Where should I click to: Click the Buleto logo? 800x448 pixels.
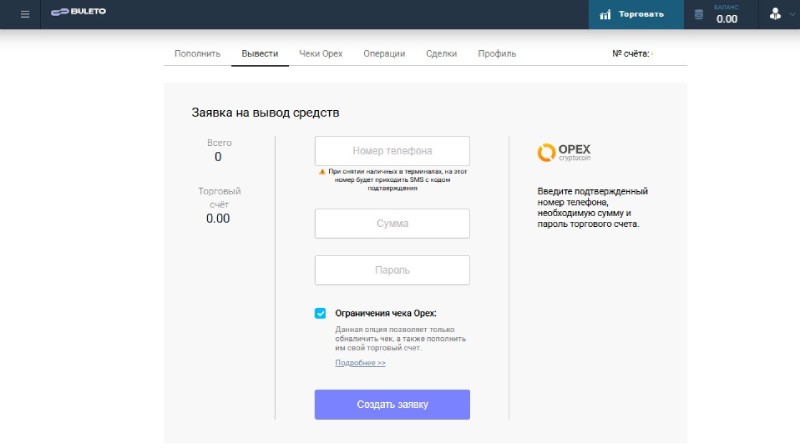click(78, 12)
